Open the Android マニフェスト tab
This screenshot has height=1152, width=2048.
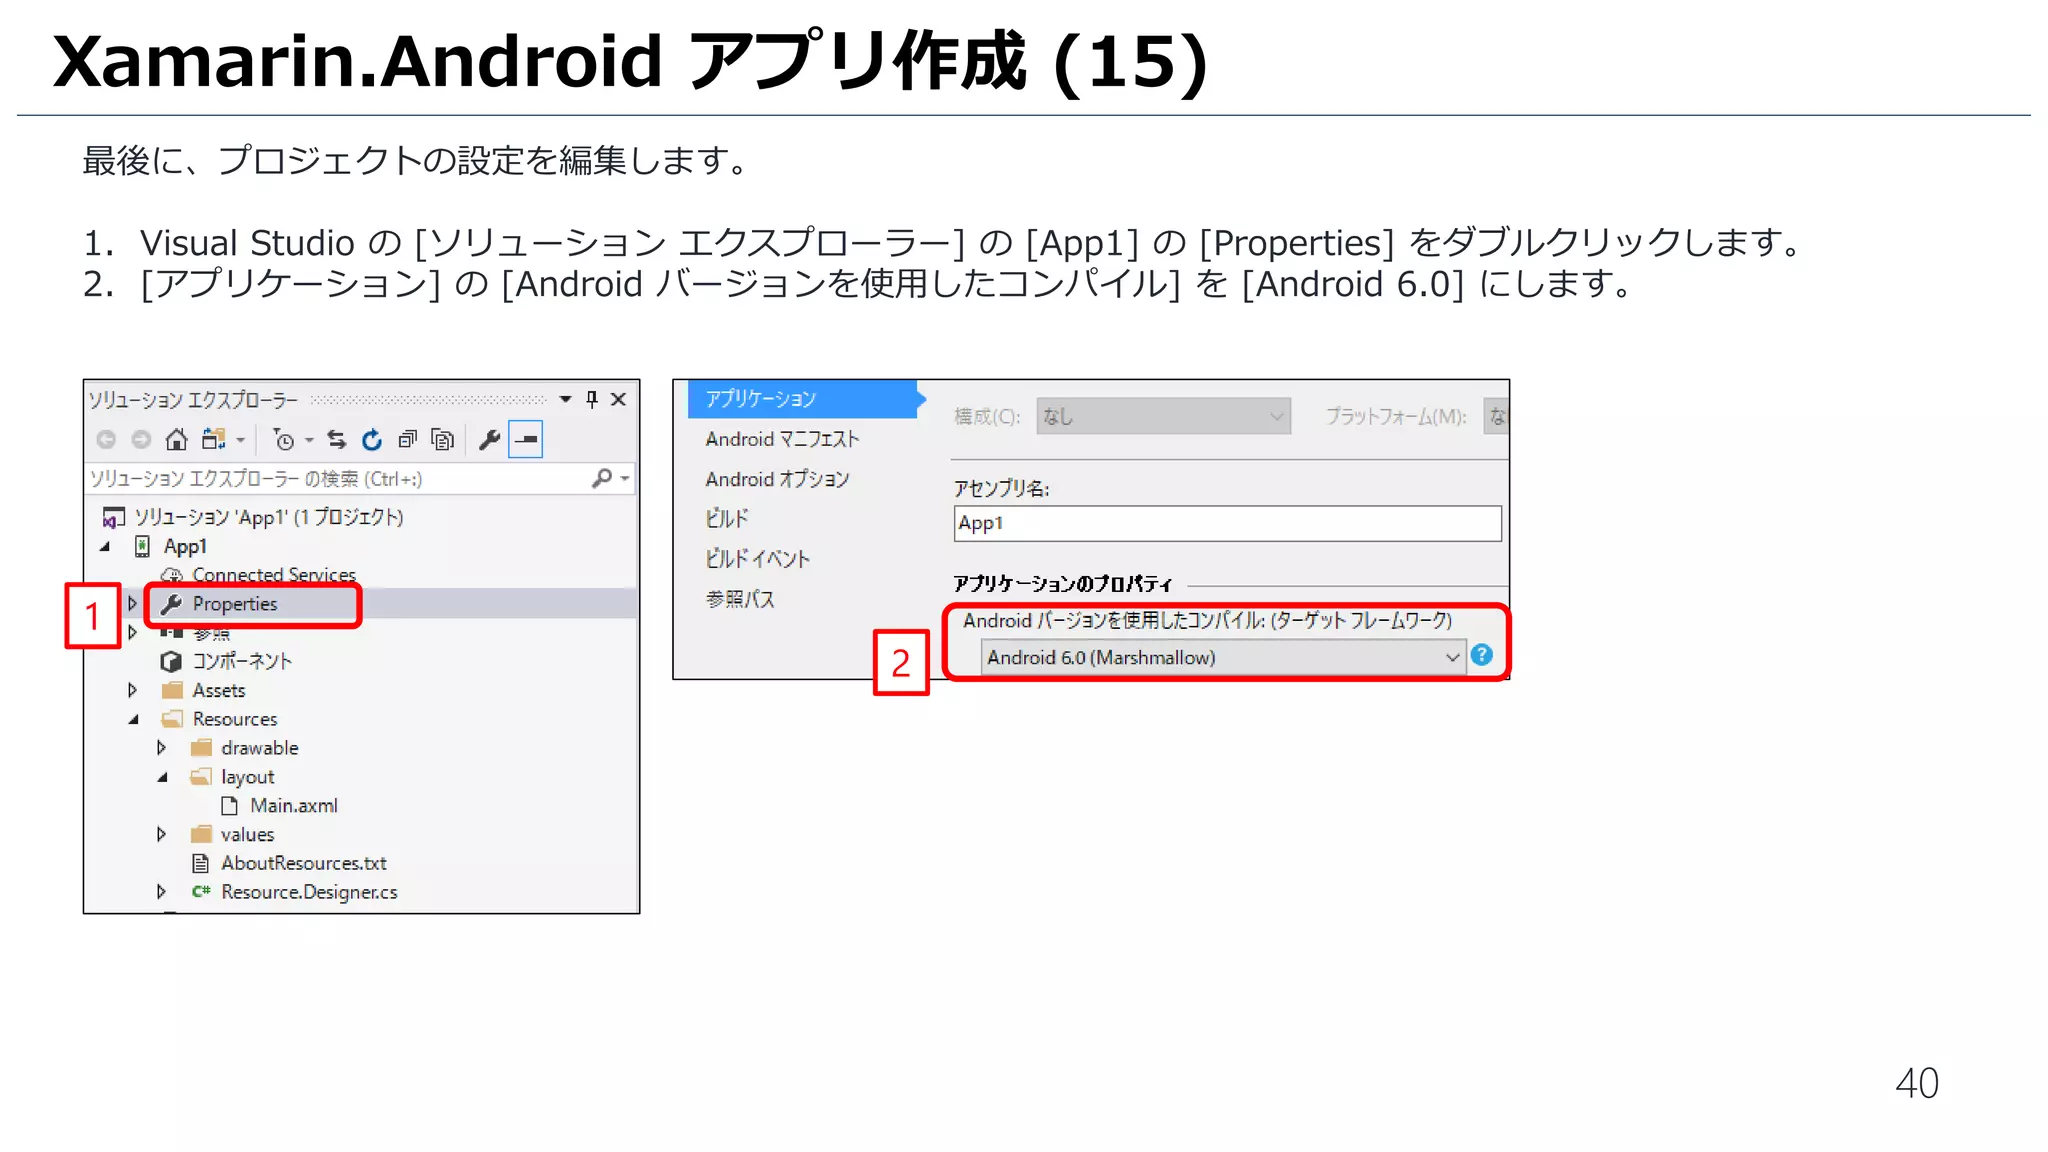[782, 439]
